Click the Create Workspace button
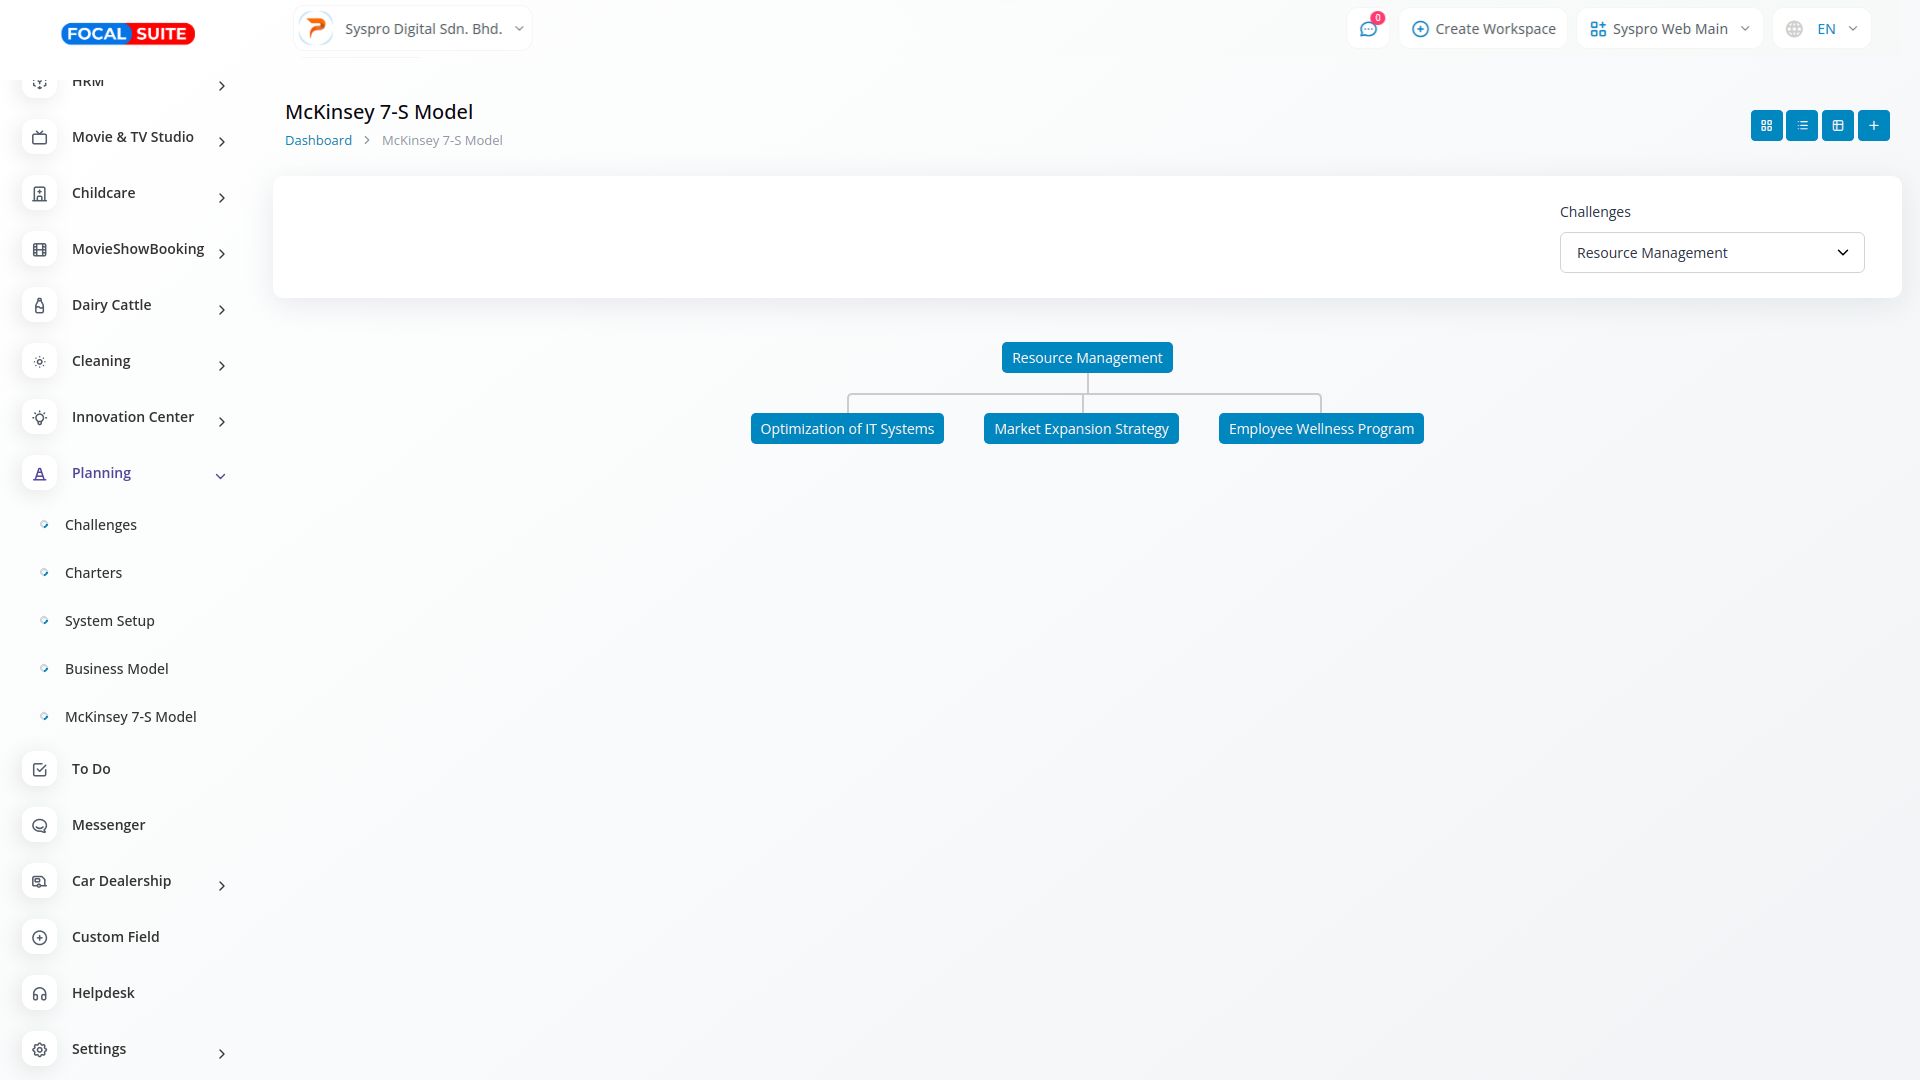The height and width of the screenshot is (1080, 1920). pyautogui.click(x=1483, y=29)
